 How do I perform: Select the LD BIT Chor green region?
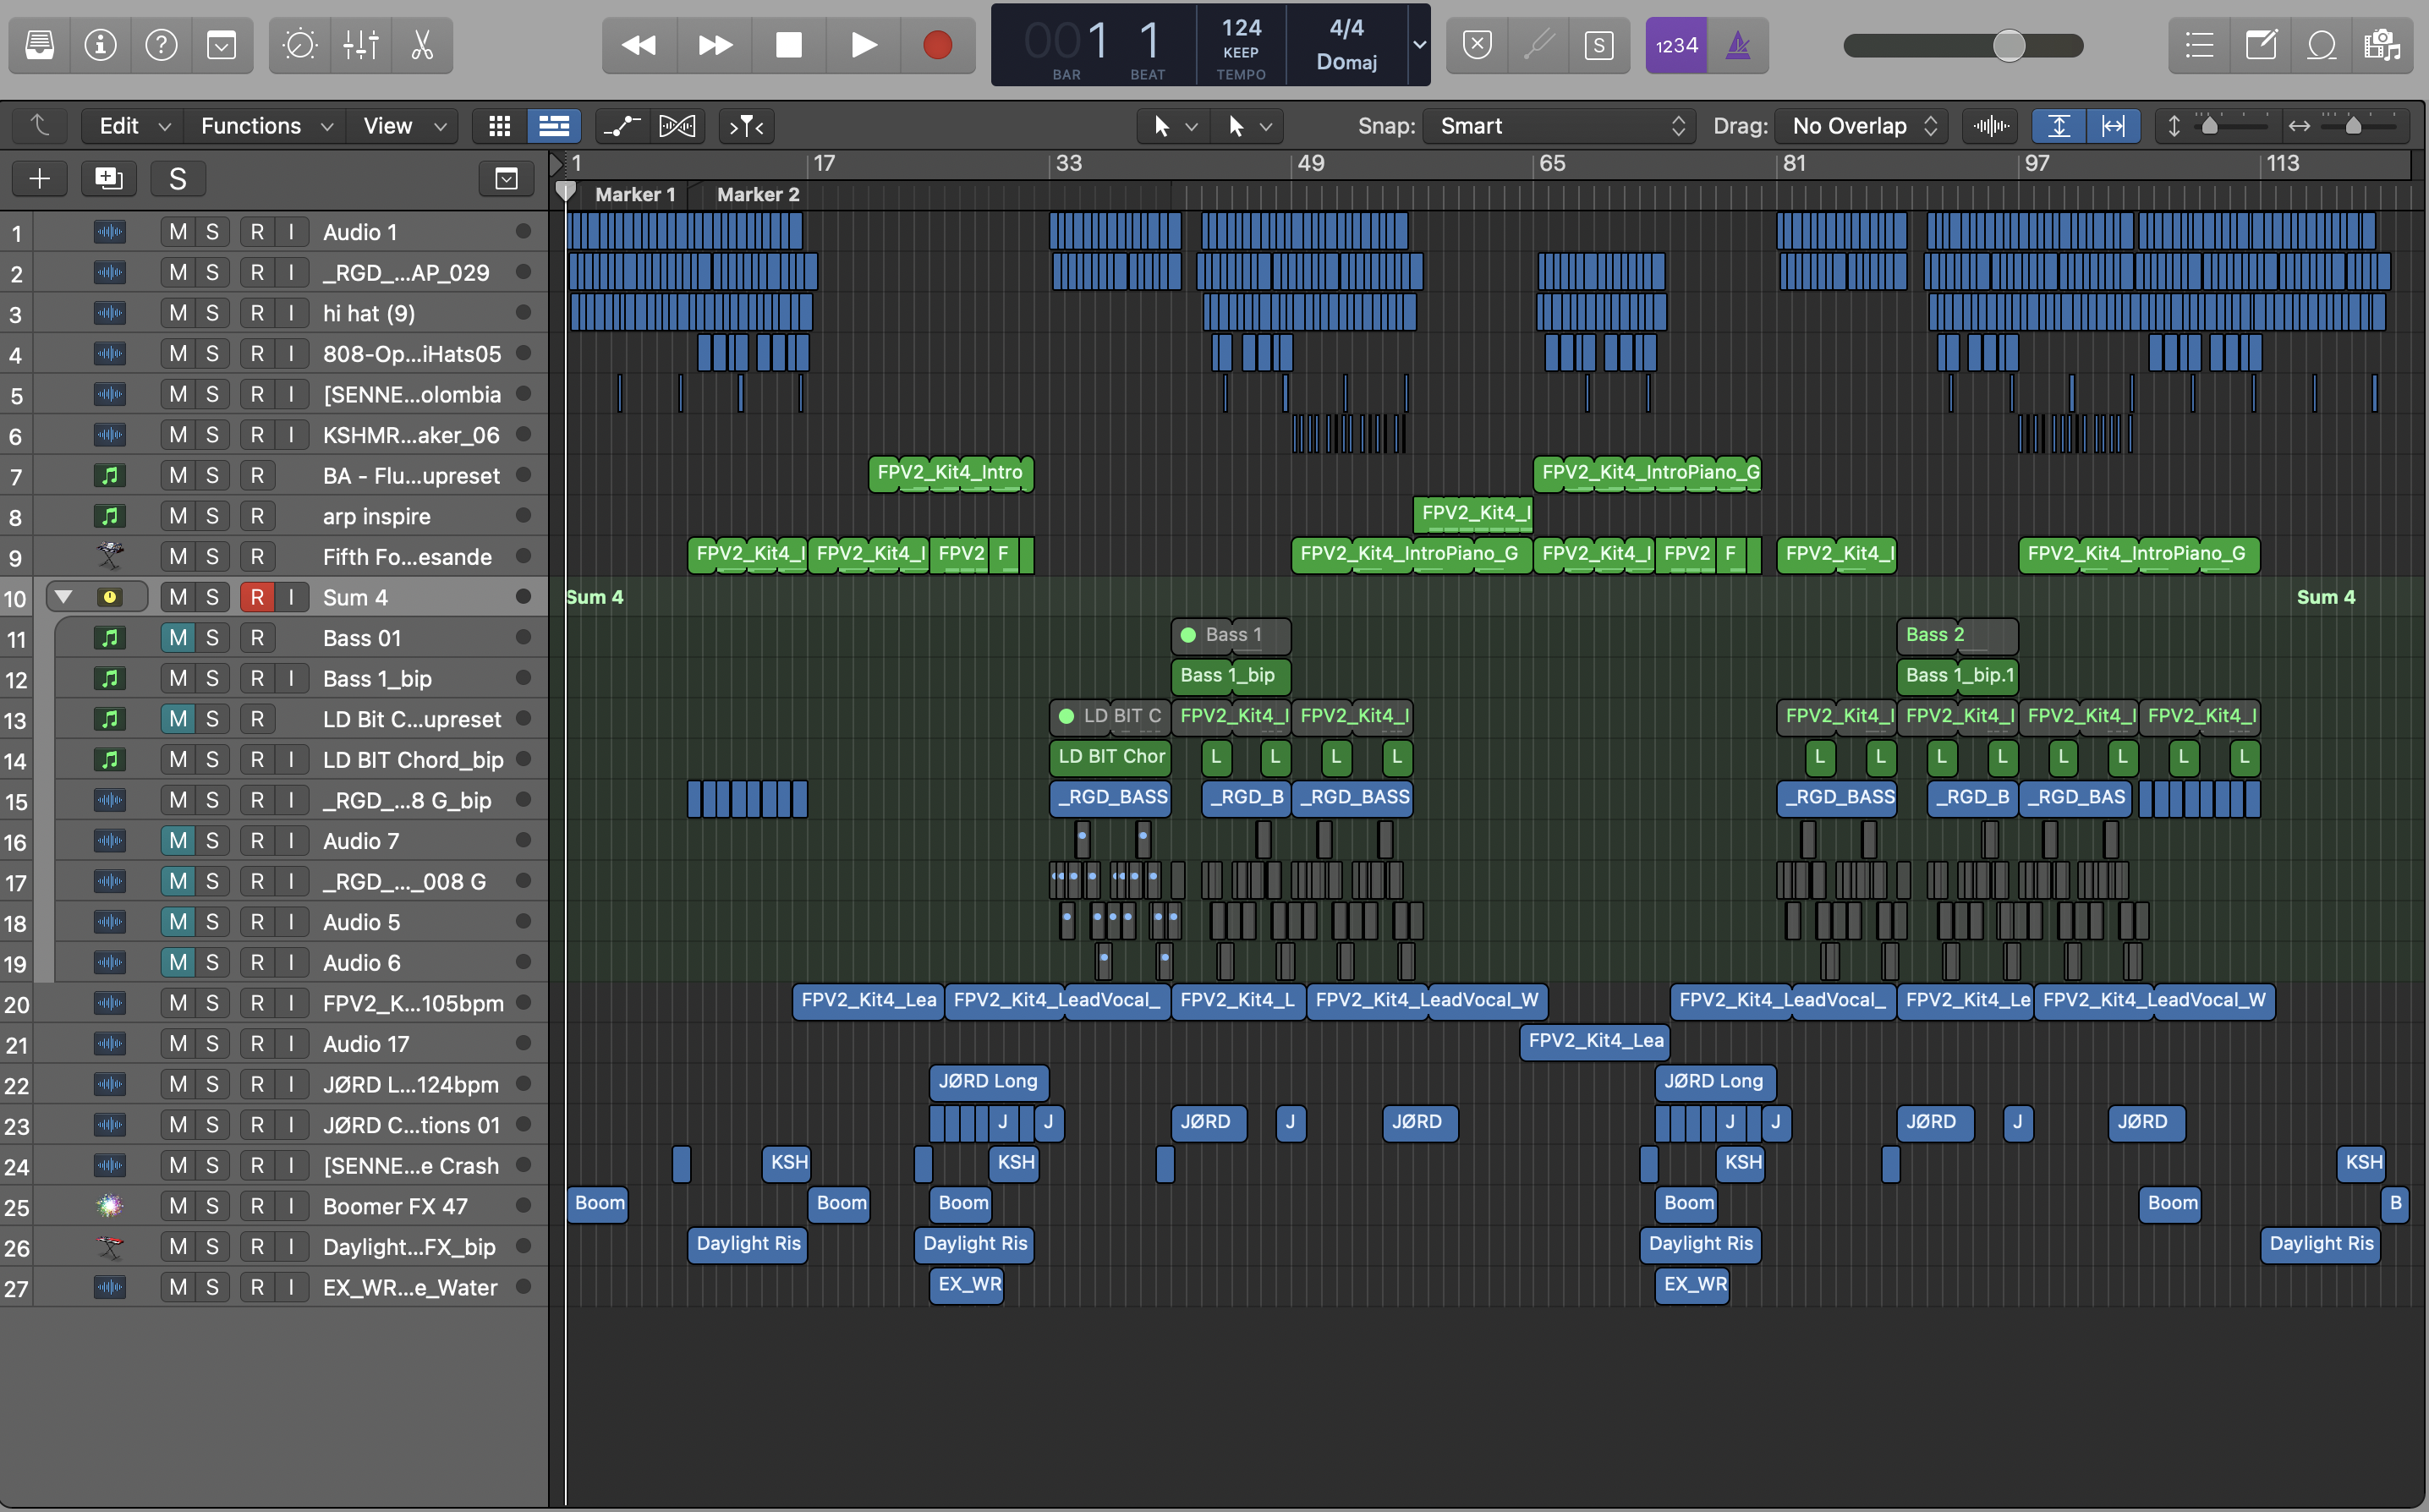(x=1111, y=757)
